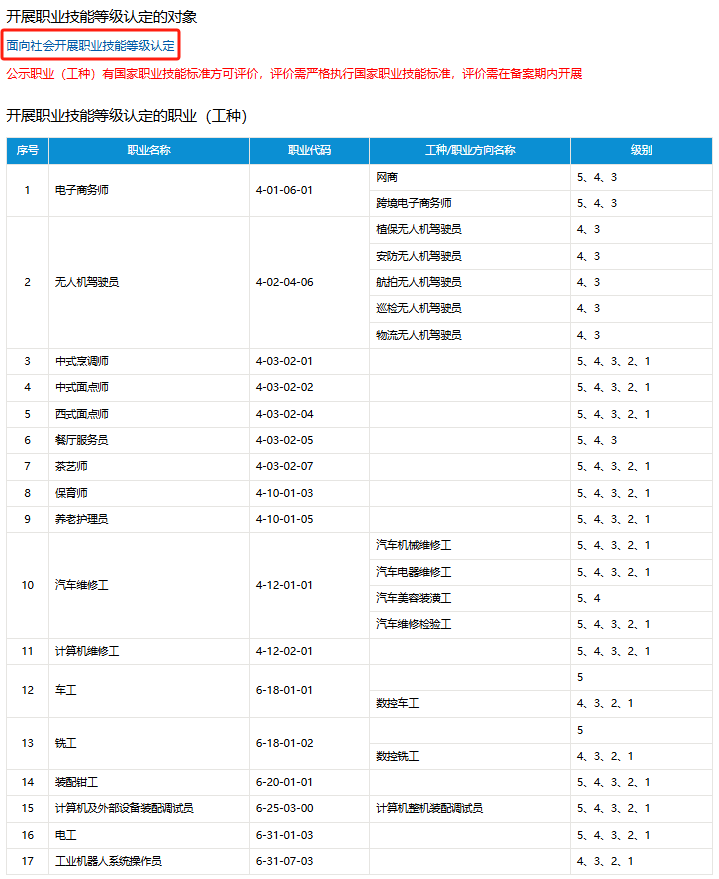Click the 序号 column header
The width and height of the screenshot is (719, 879).
click(27, 151)
